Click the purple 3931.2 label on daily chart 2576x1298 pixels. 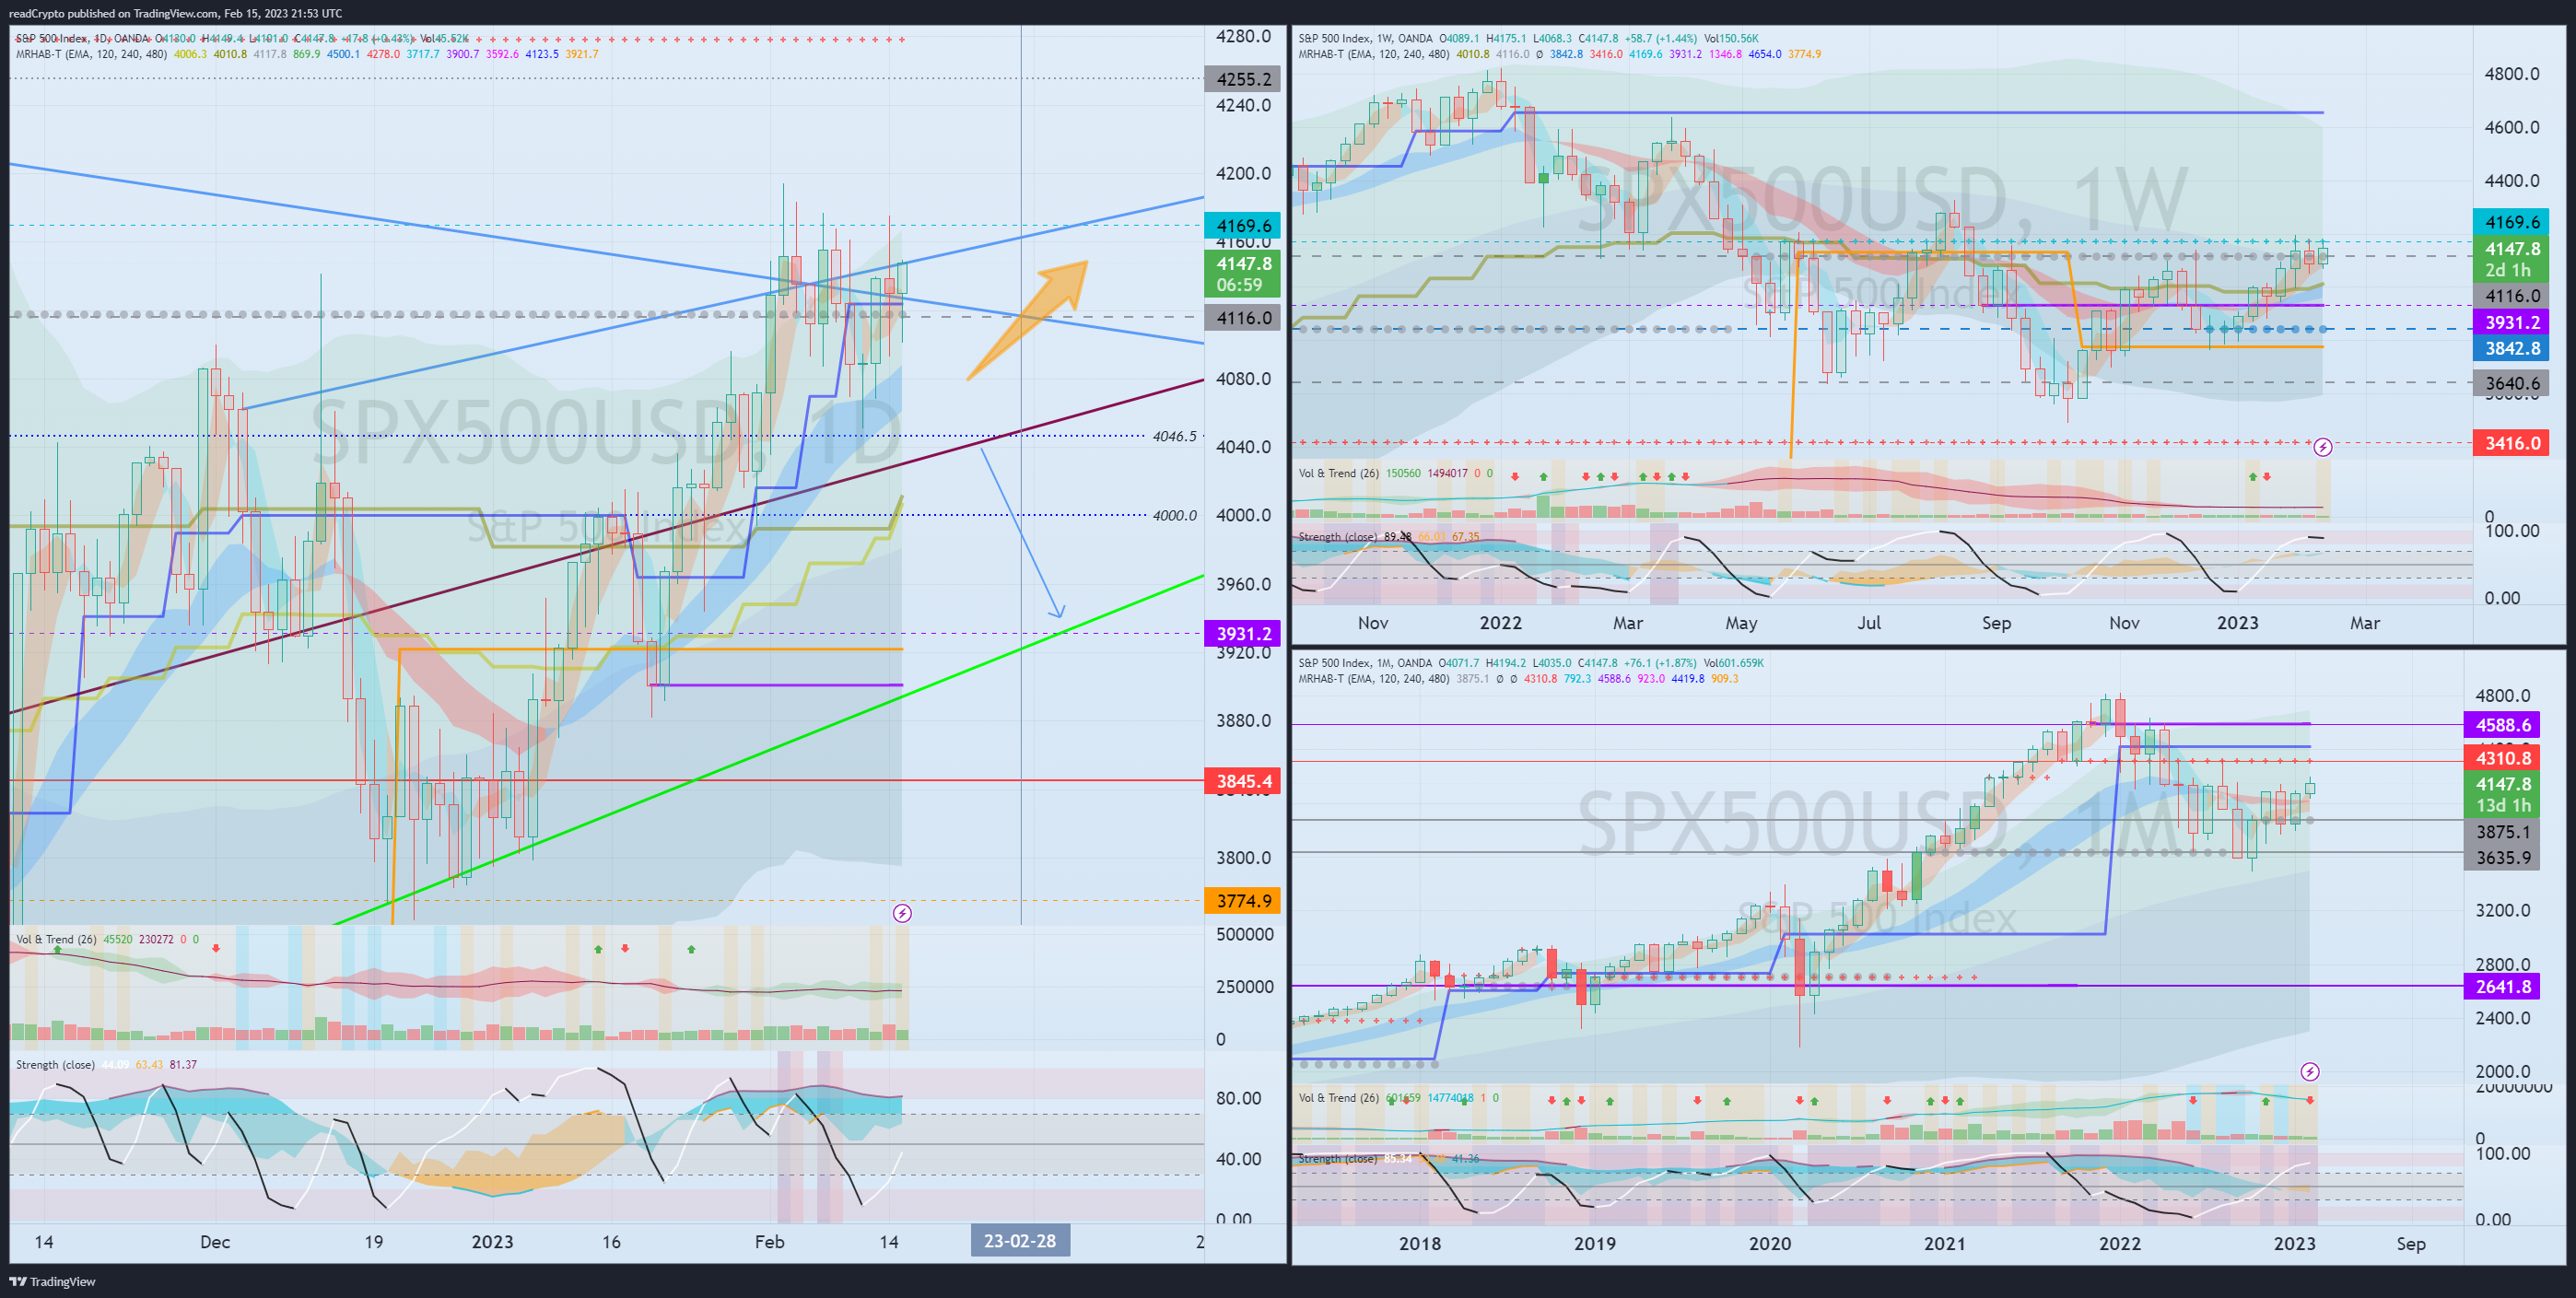1243,634
